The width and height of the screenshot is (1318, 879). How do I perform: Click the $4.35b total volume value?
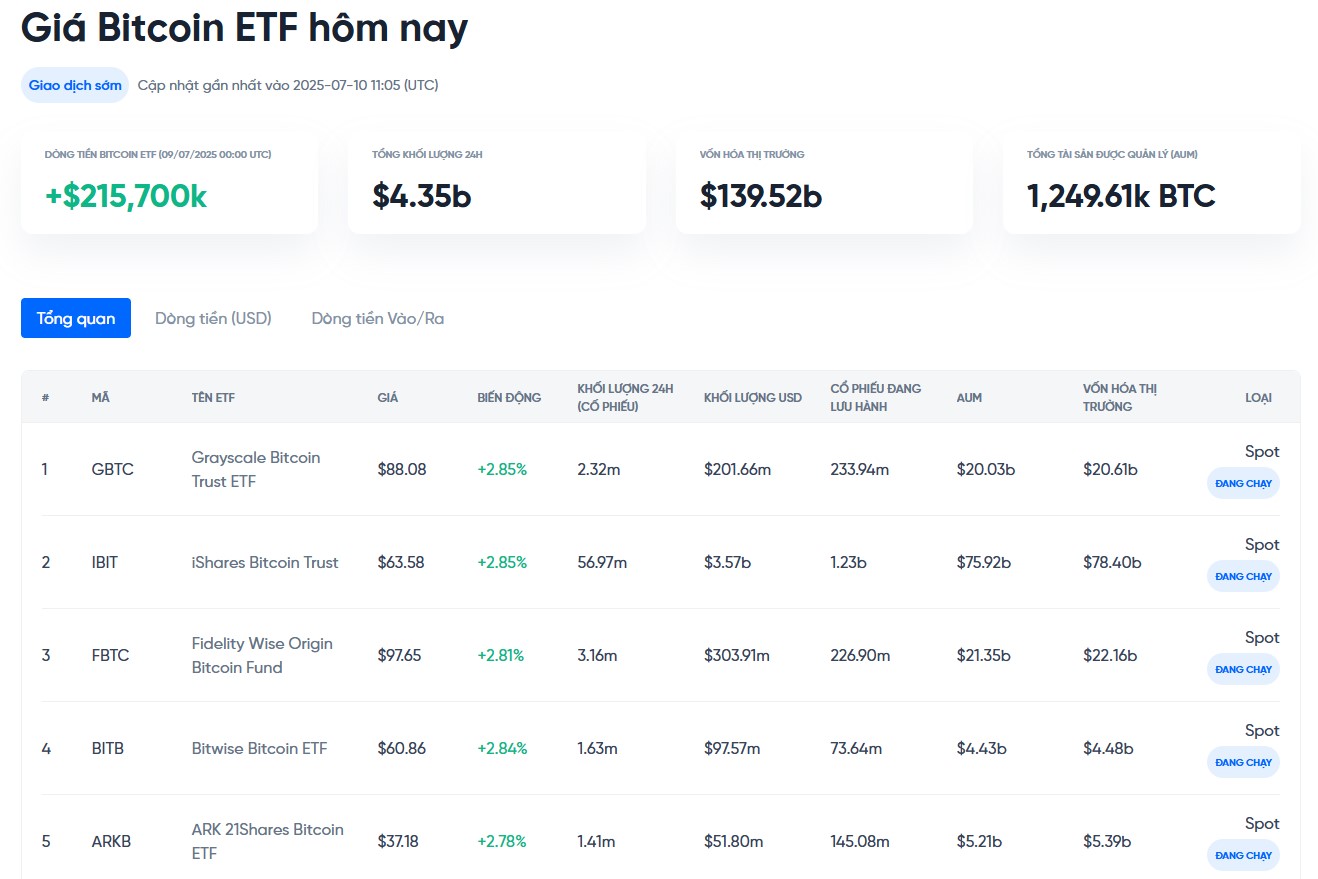coord(422,196)
